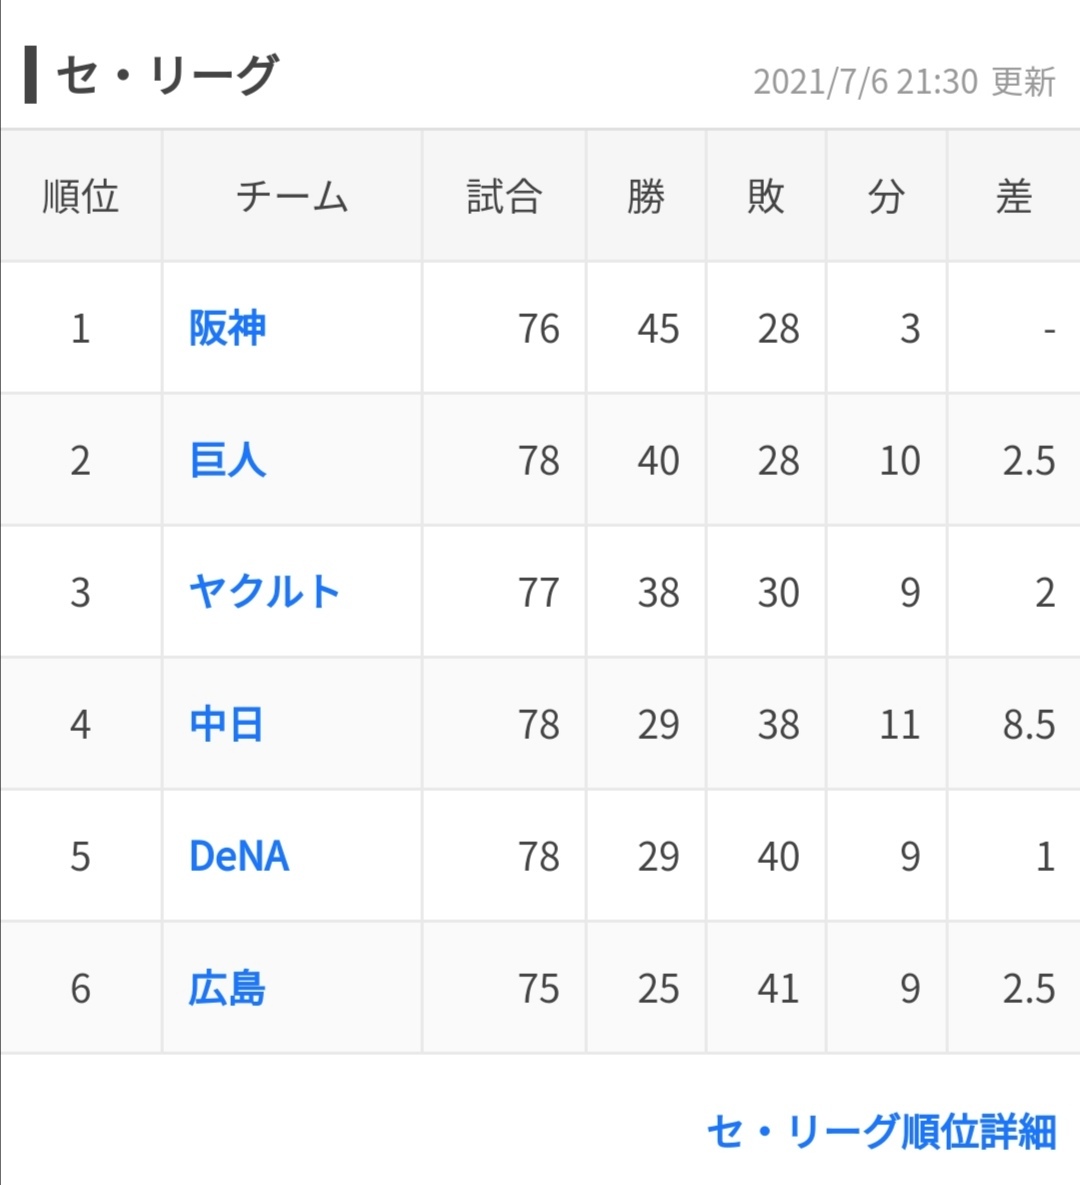The width and height of the screenshot is (1080, 1185).
Task: Open the 阪神 team link
Action: point(228,328)
